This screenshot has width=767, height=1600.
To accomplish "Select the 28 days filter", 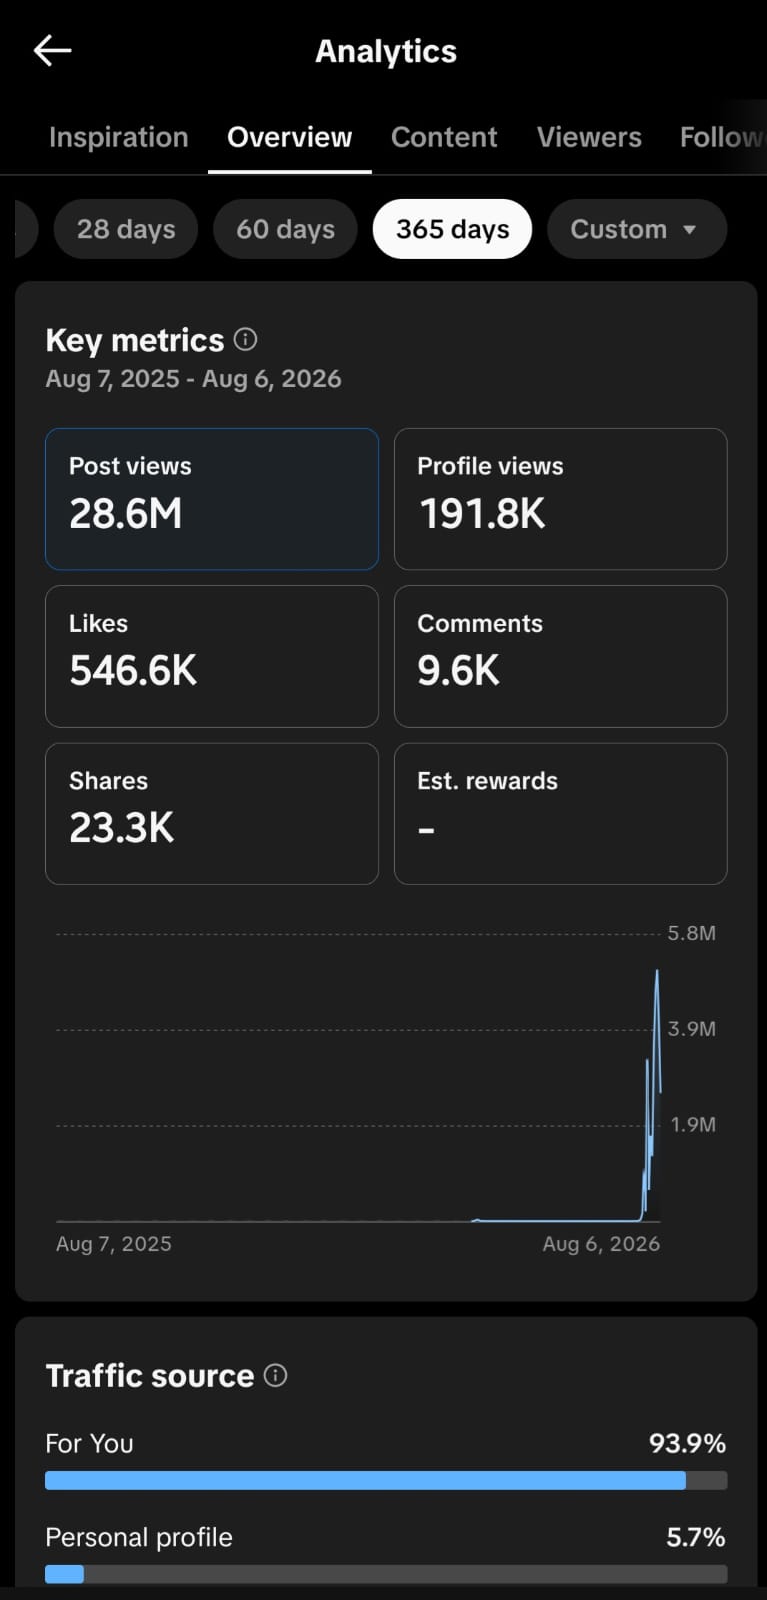I will (x=126, y=229).
